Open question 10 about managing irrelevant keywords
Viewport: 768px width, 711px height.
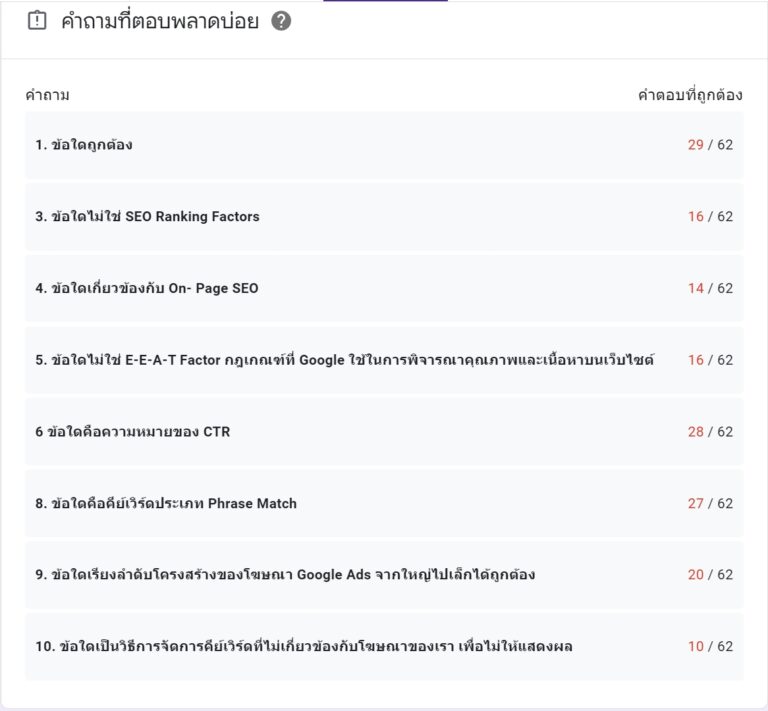(384, 646)
